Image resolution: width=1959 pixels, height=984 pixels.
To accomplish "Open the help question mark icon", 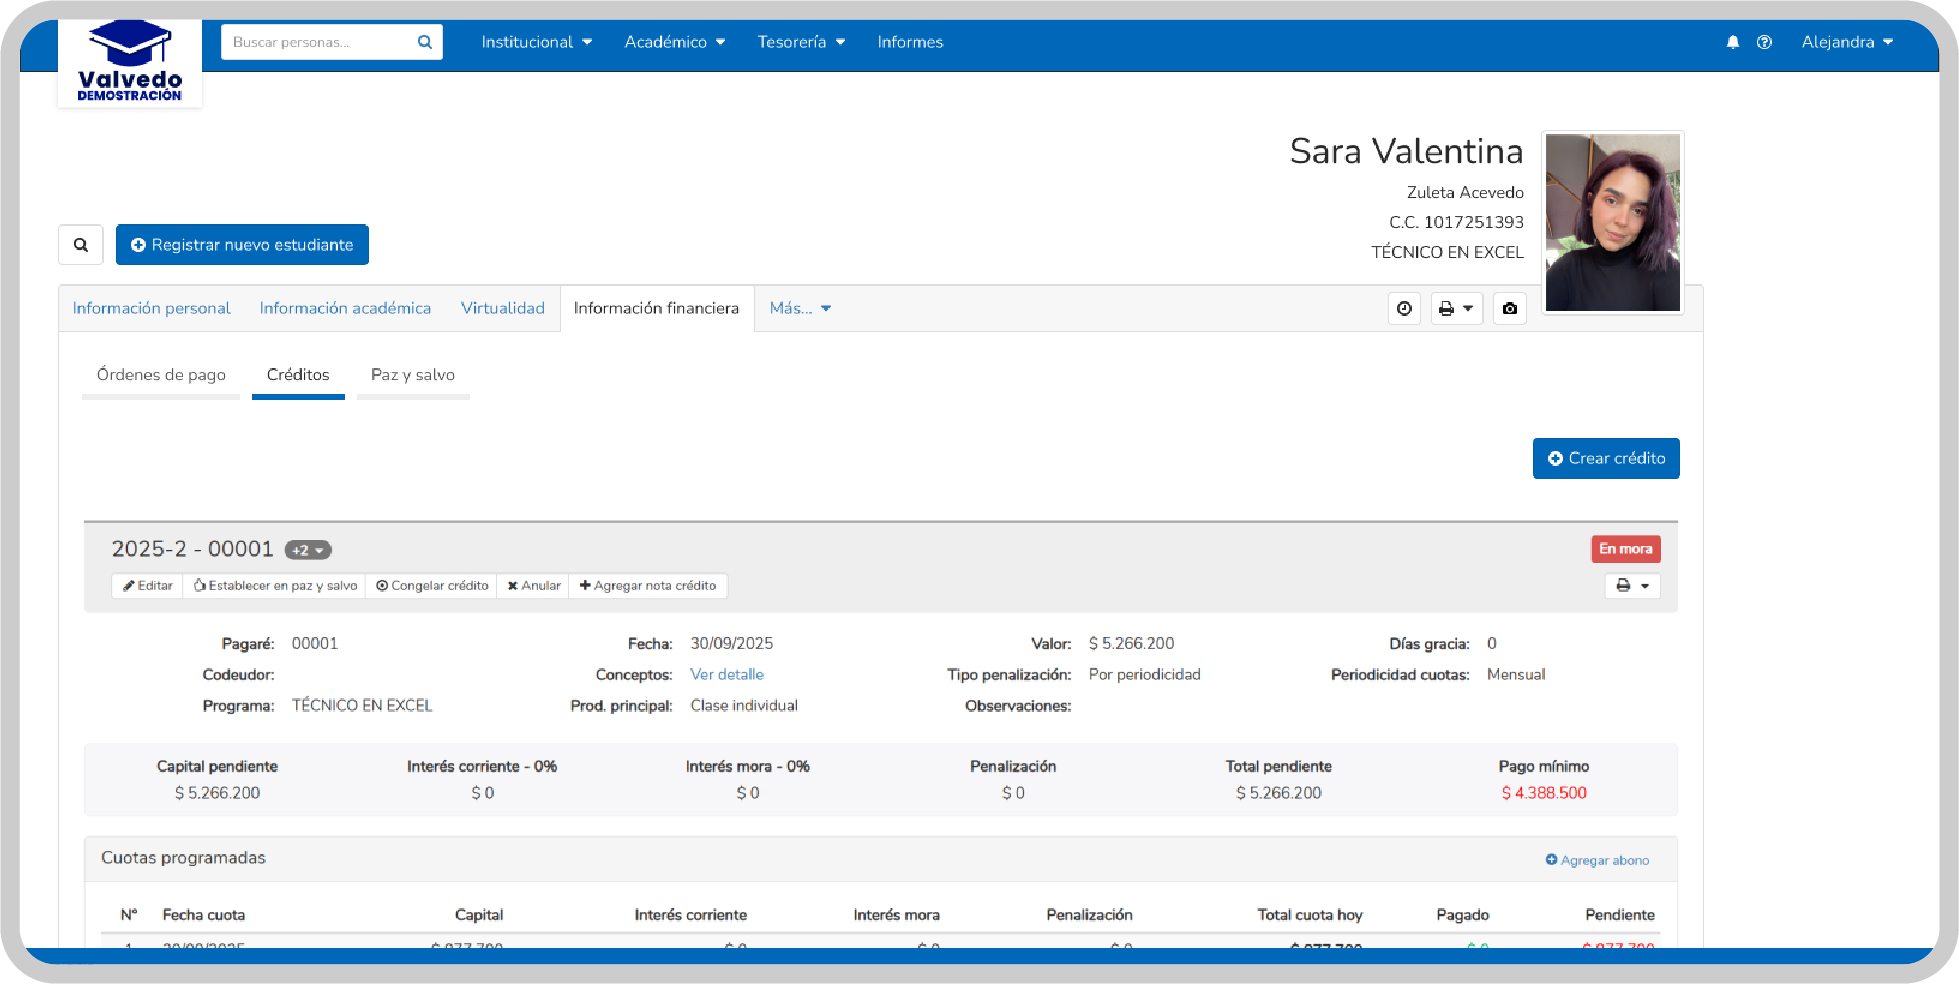I will (x=1764, y=42).
